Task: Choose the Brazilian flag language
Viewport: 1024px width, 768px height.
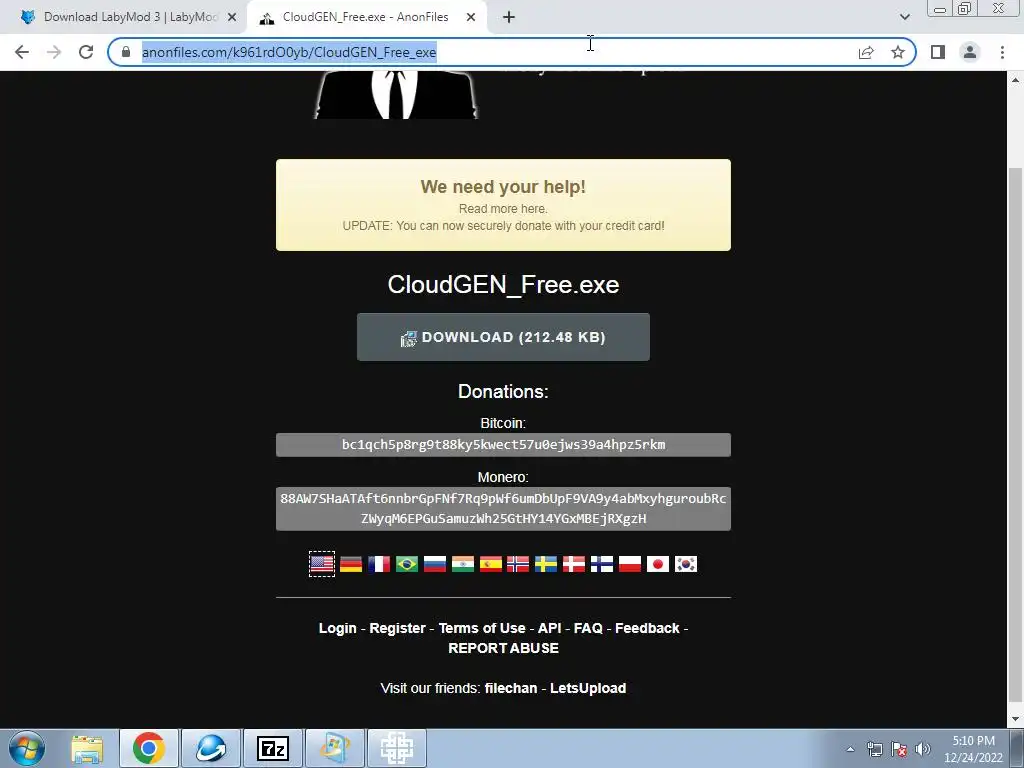Action: (407, 564)
